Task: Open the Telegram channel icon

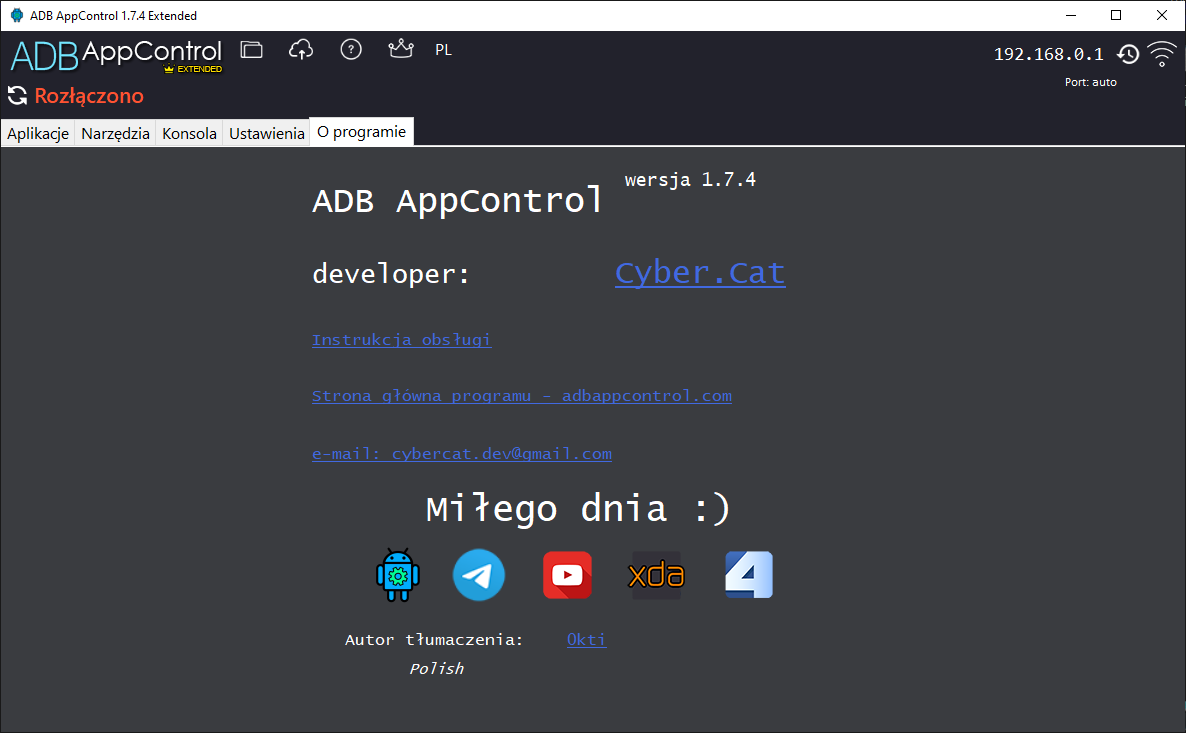Action: click(479, 575)
